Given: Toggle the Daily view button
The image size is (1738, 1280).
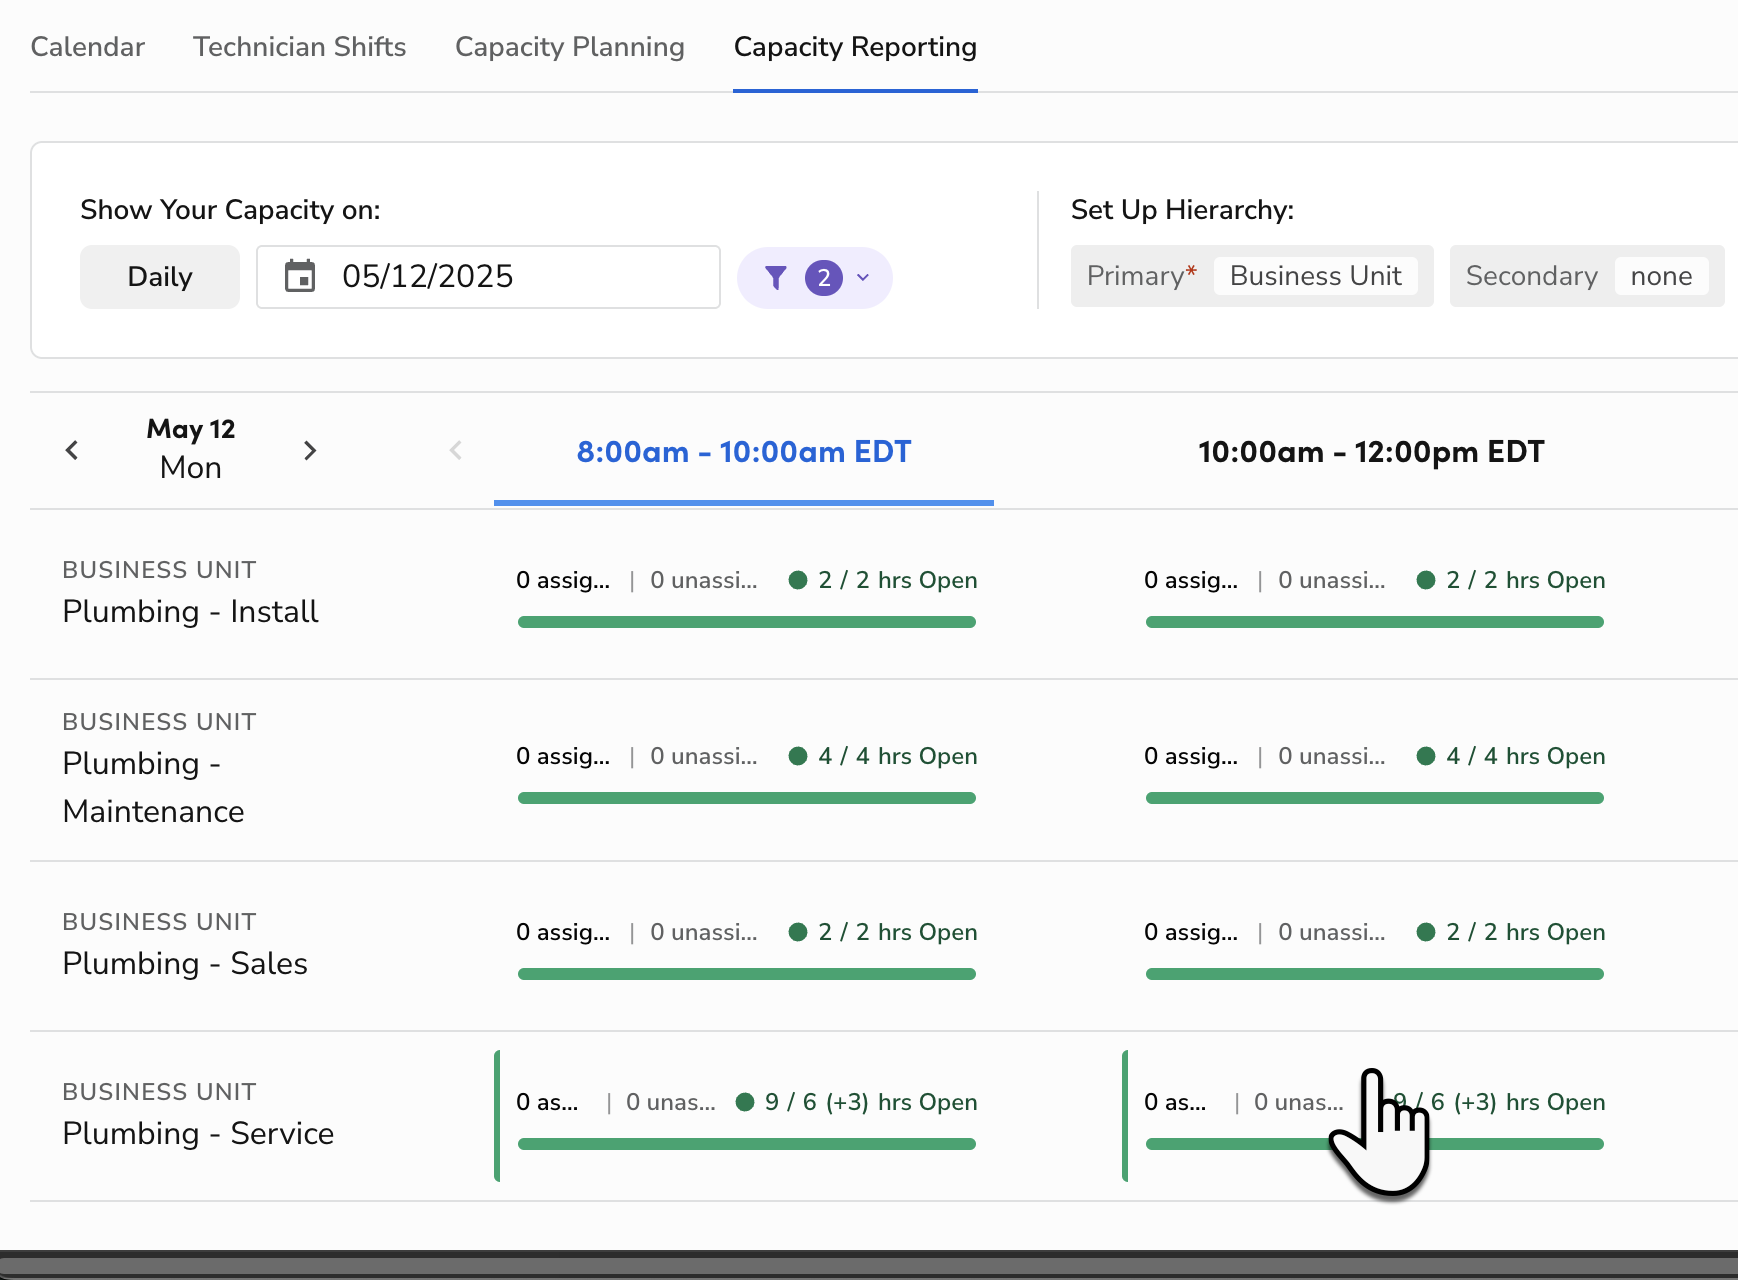Looking at the screenshot, I should [159, 277].
